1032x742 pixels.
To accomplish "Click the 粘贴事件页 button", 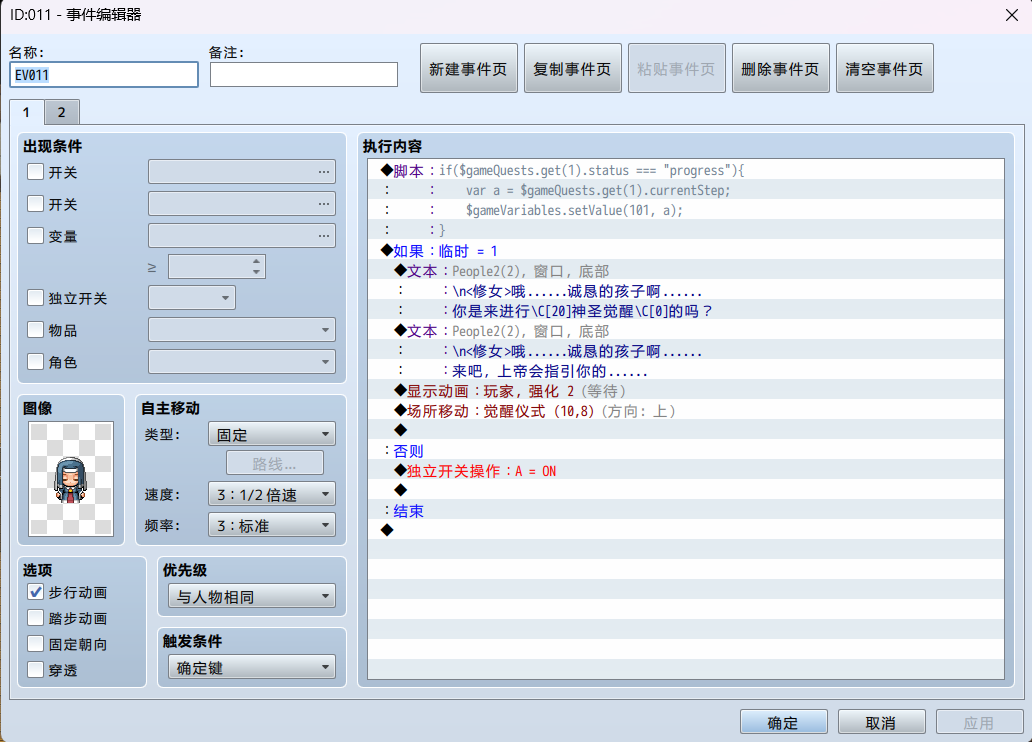I will tap(677, 68).
